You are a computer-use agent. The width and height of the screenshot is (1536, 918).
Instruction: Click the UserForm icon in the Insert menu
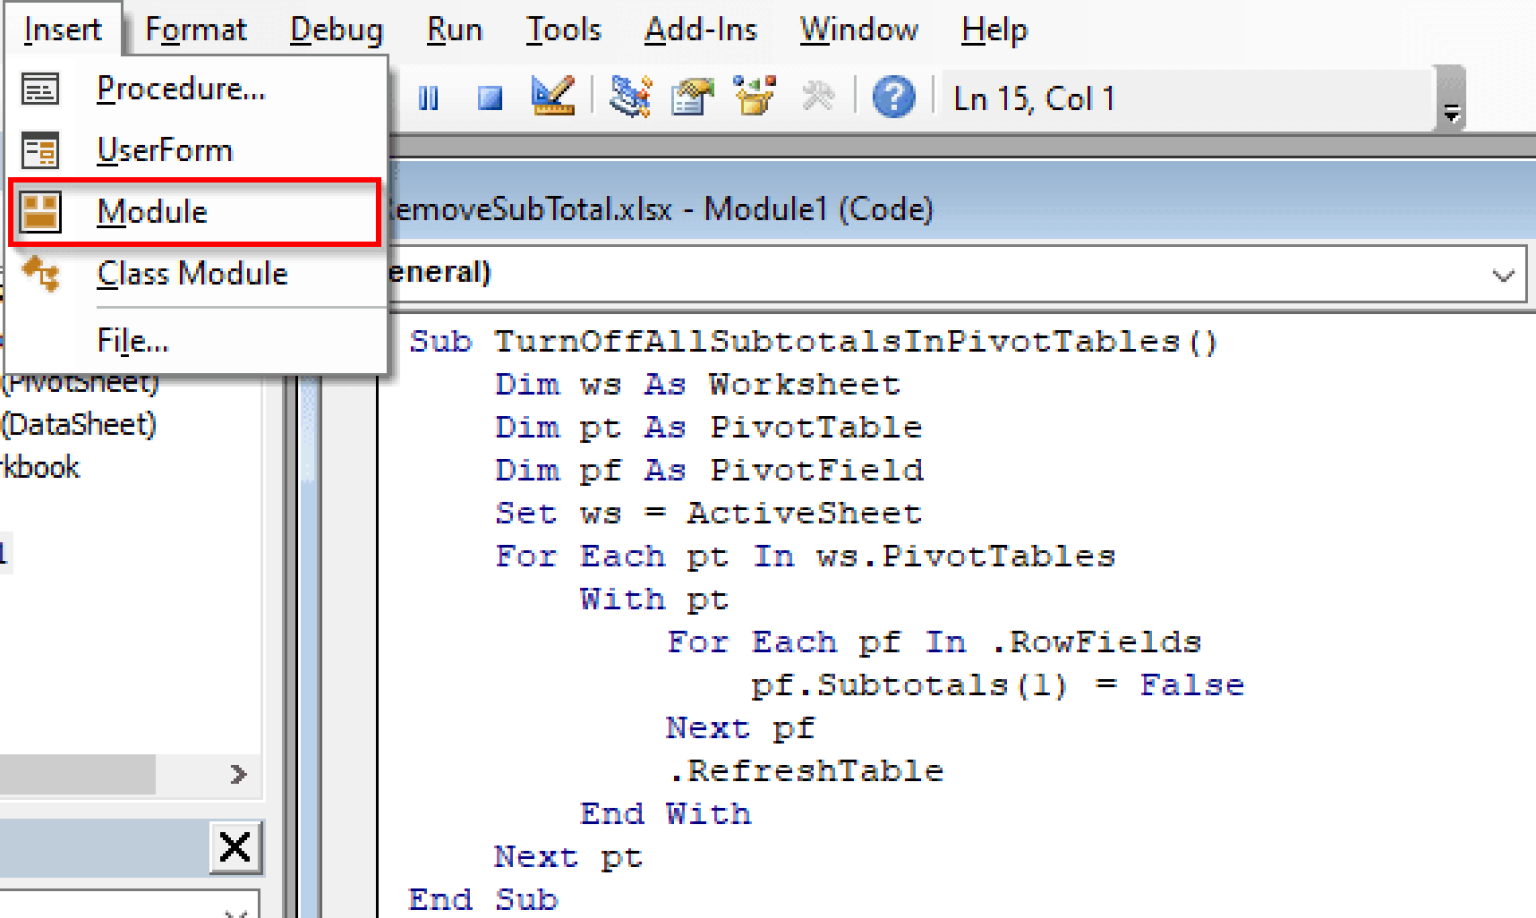coord(40,150)
